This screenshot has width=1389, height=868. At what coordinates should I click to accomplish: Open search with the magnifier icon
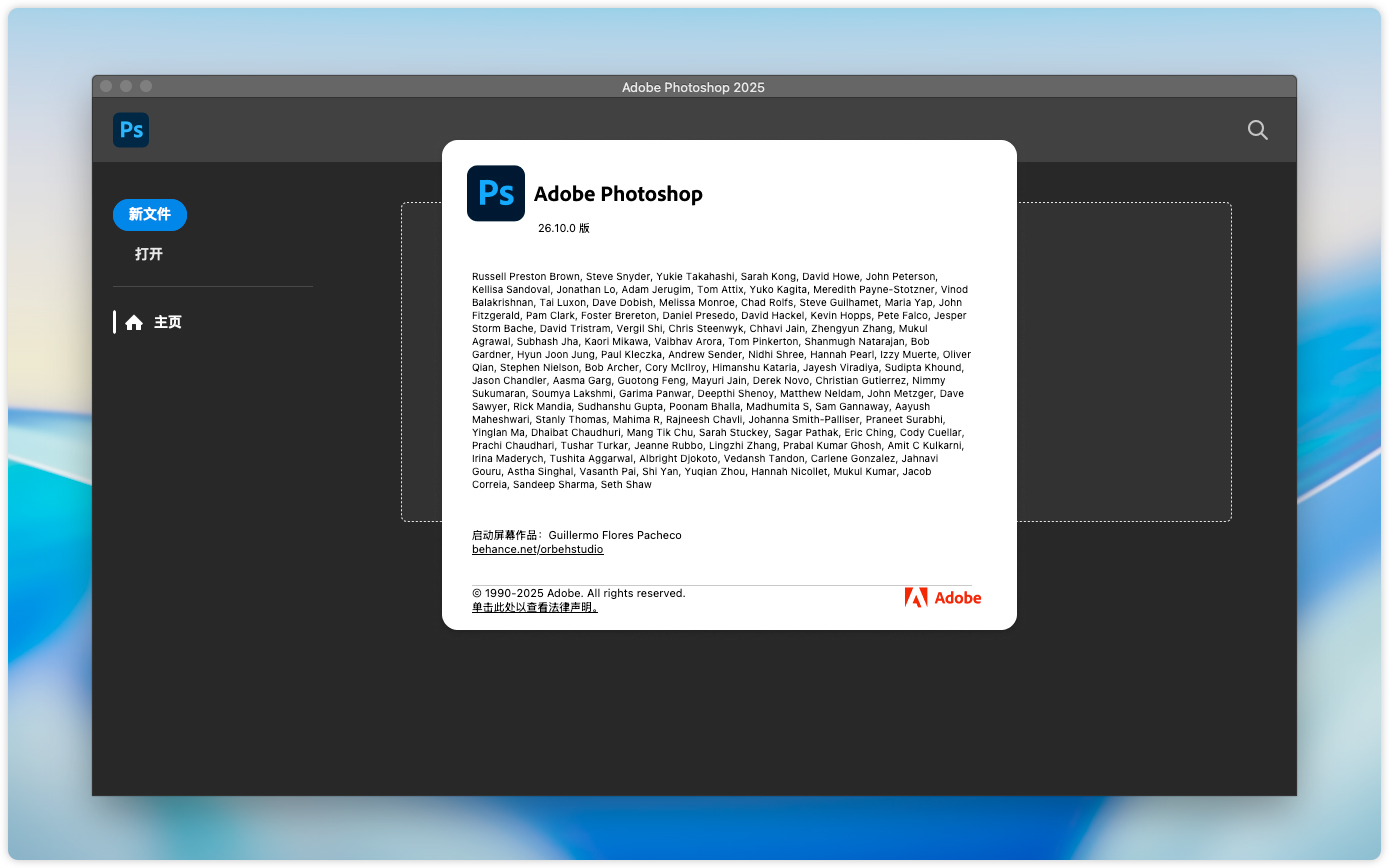1257,130
